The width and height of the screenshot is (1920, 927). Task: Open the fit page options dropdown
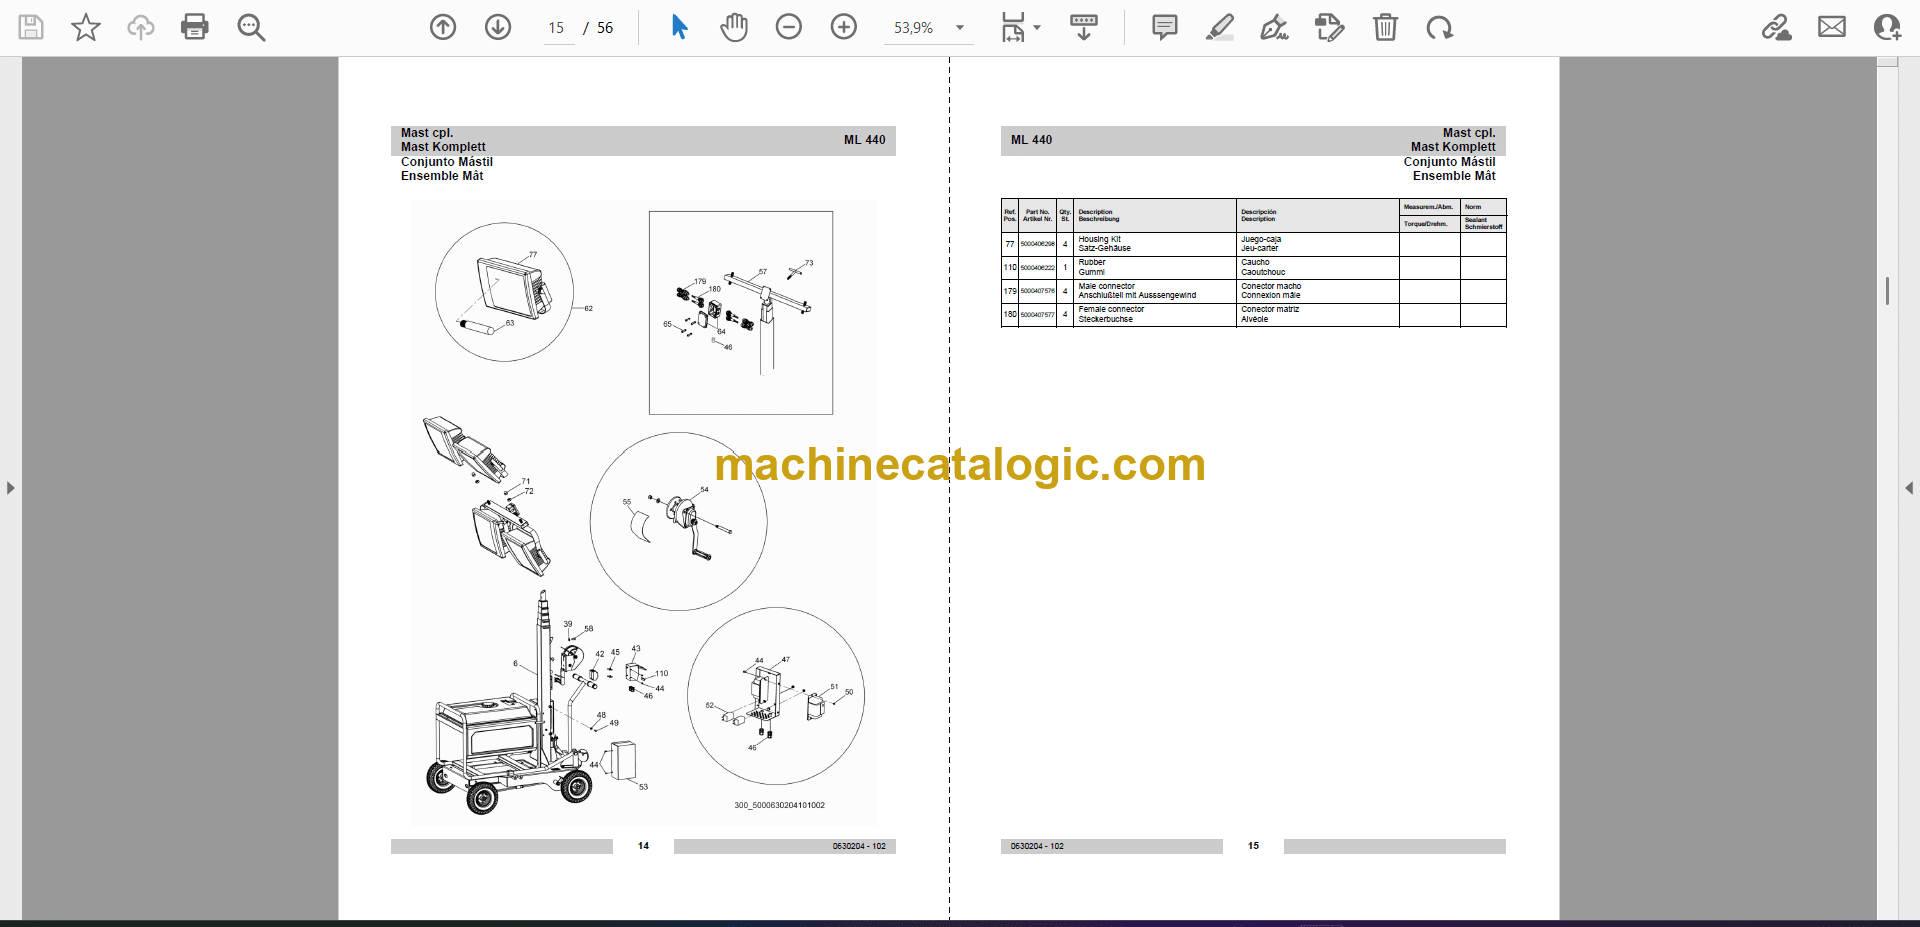(1020, 27)
